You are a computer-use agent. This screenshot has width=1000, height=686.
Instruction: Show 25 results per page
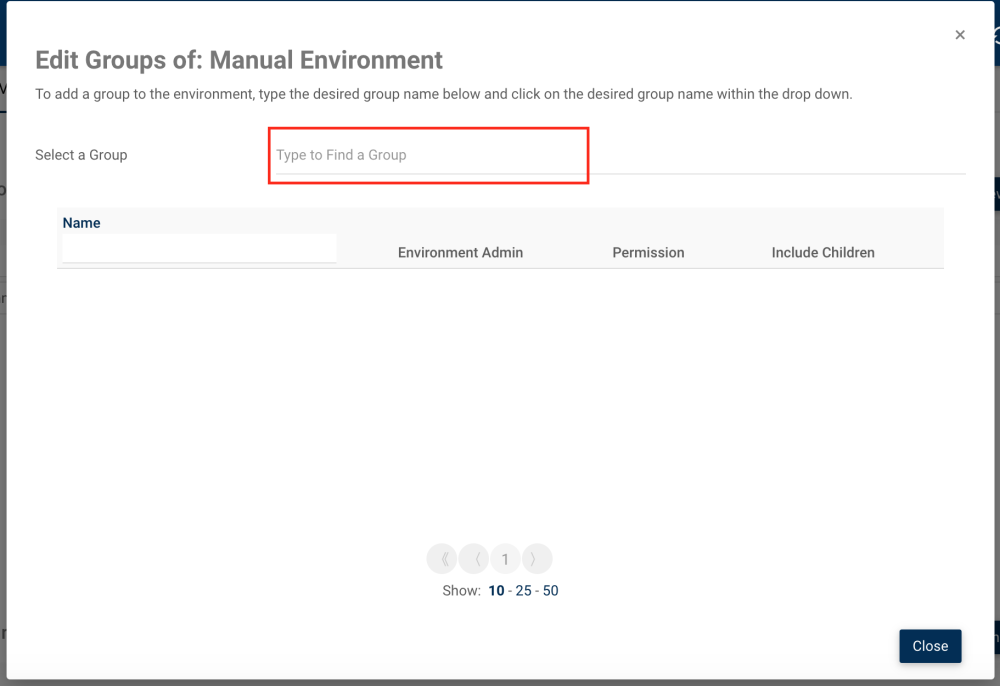tap(523, 590)
